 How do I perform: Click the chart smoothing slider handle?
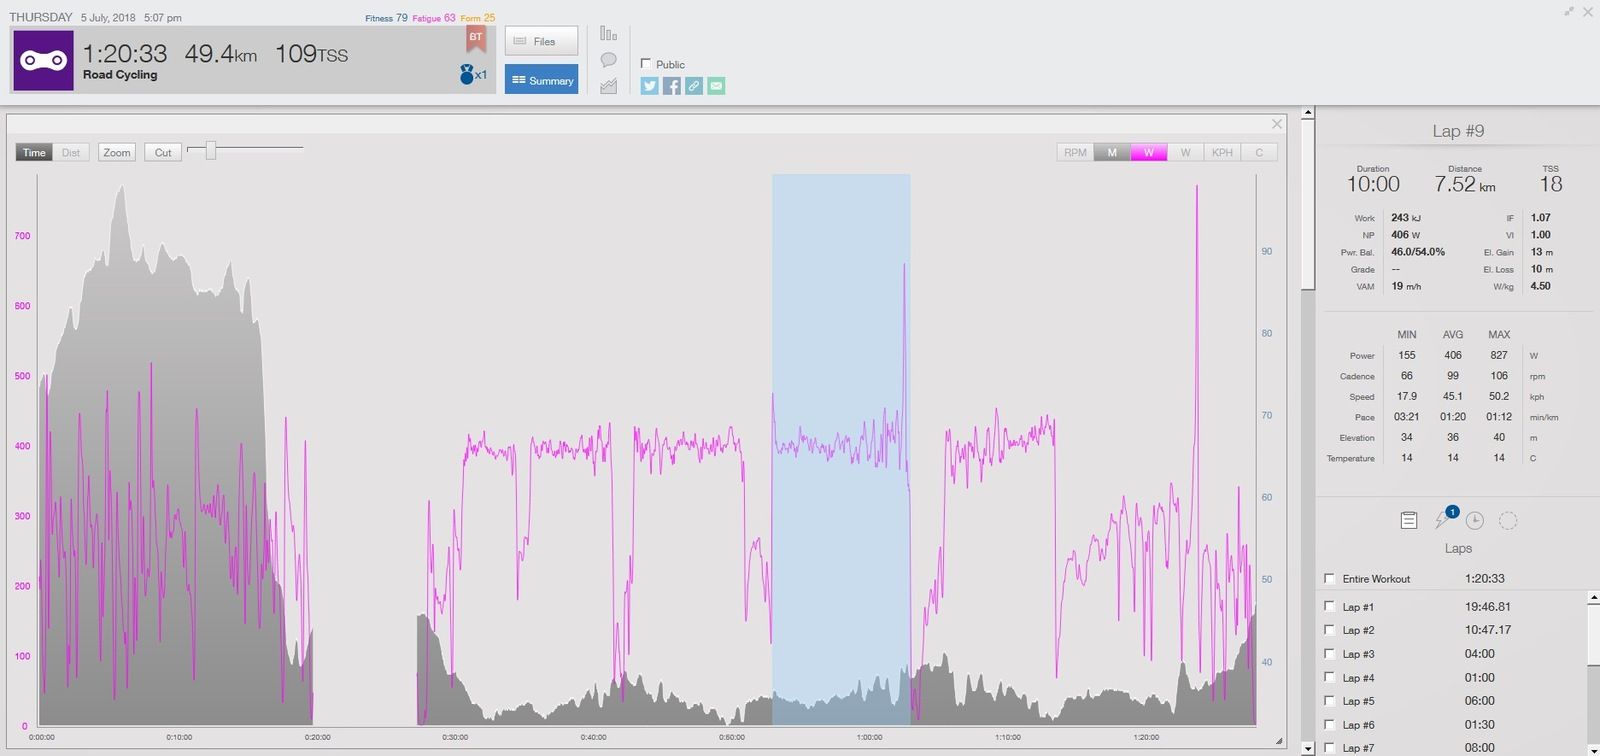[x=210, y=150]
